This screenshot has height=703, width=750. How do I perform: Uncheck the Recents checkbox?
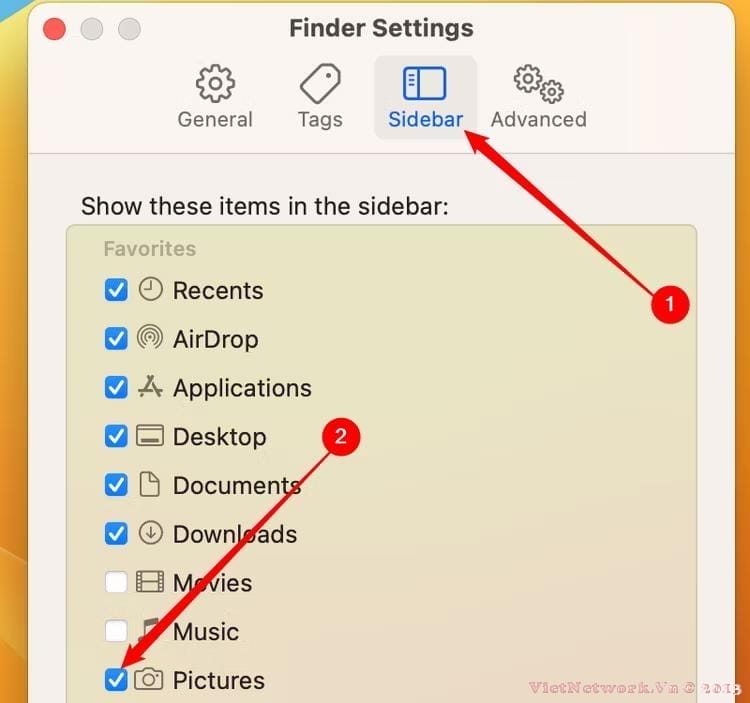tap(116, 290)
